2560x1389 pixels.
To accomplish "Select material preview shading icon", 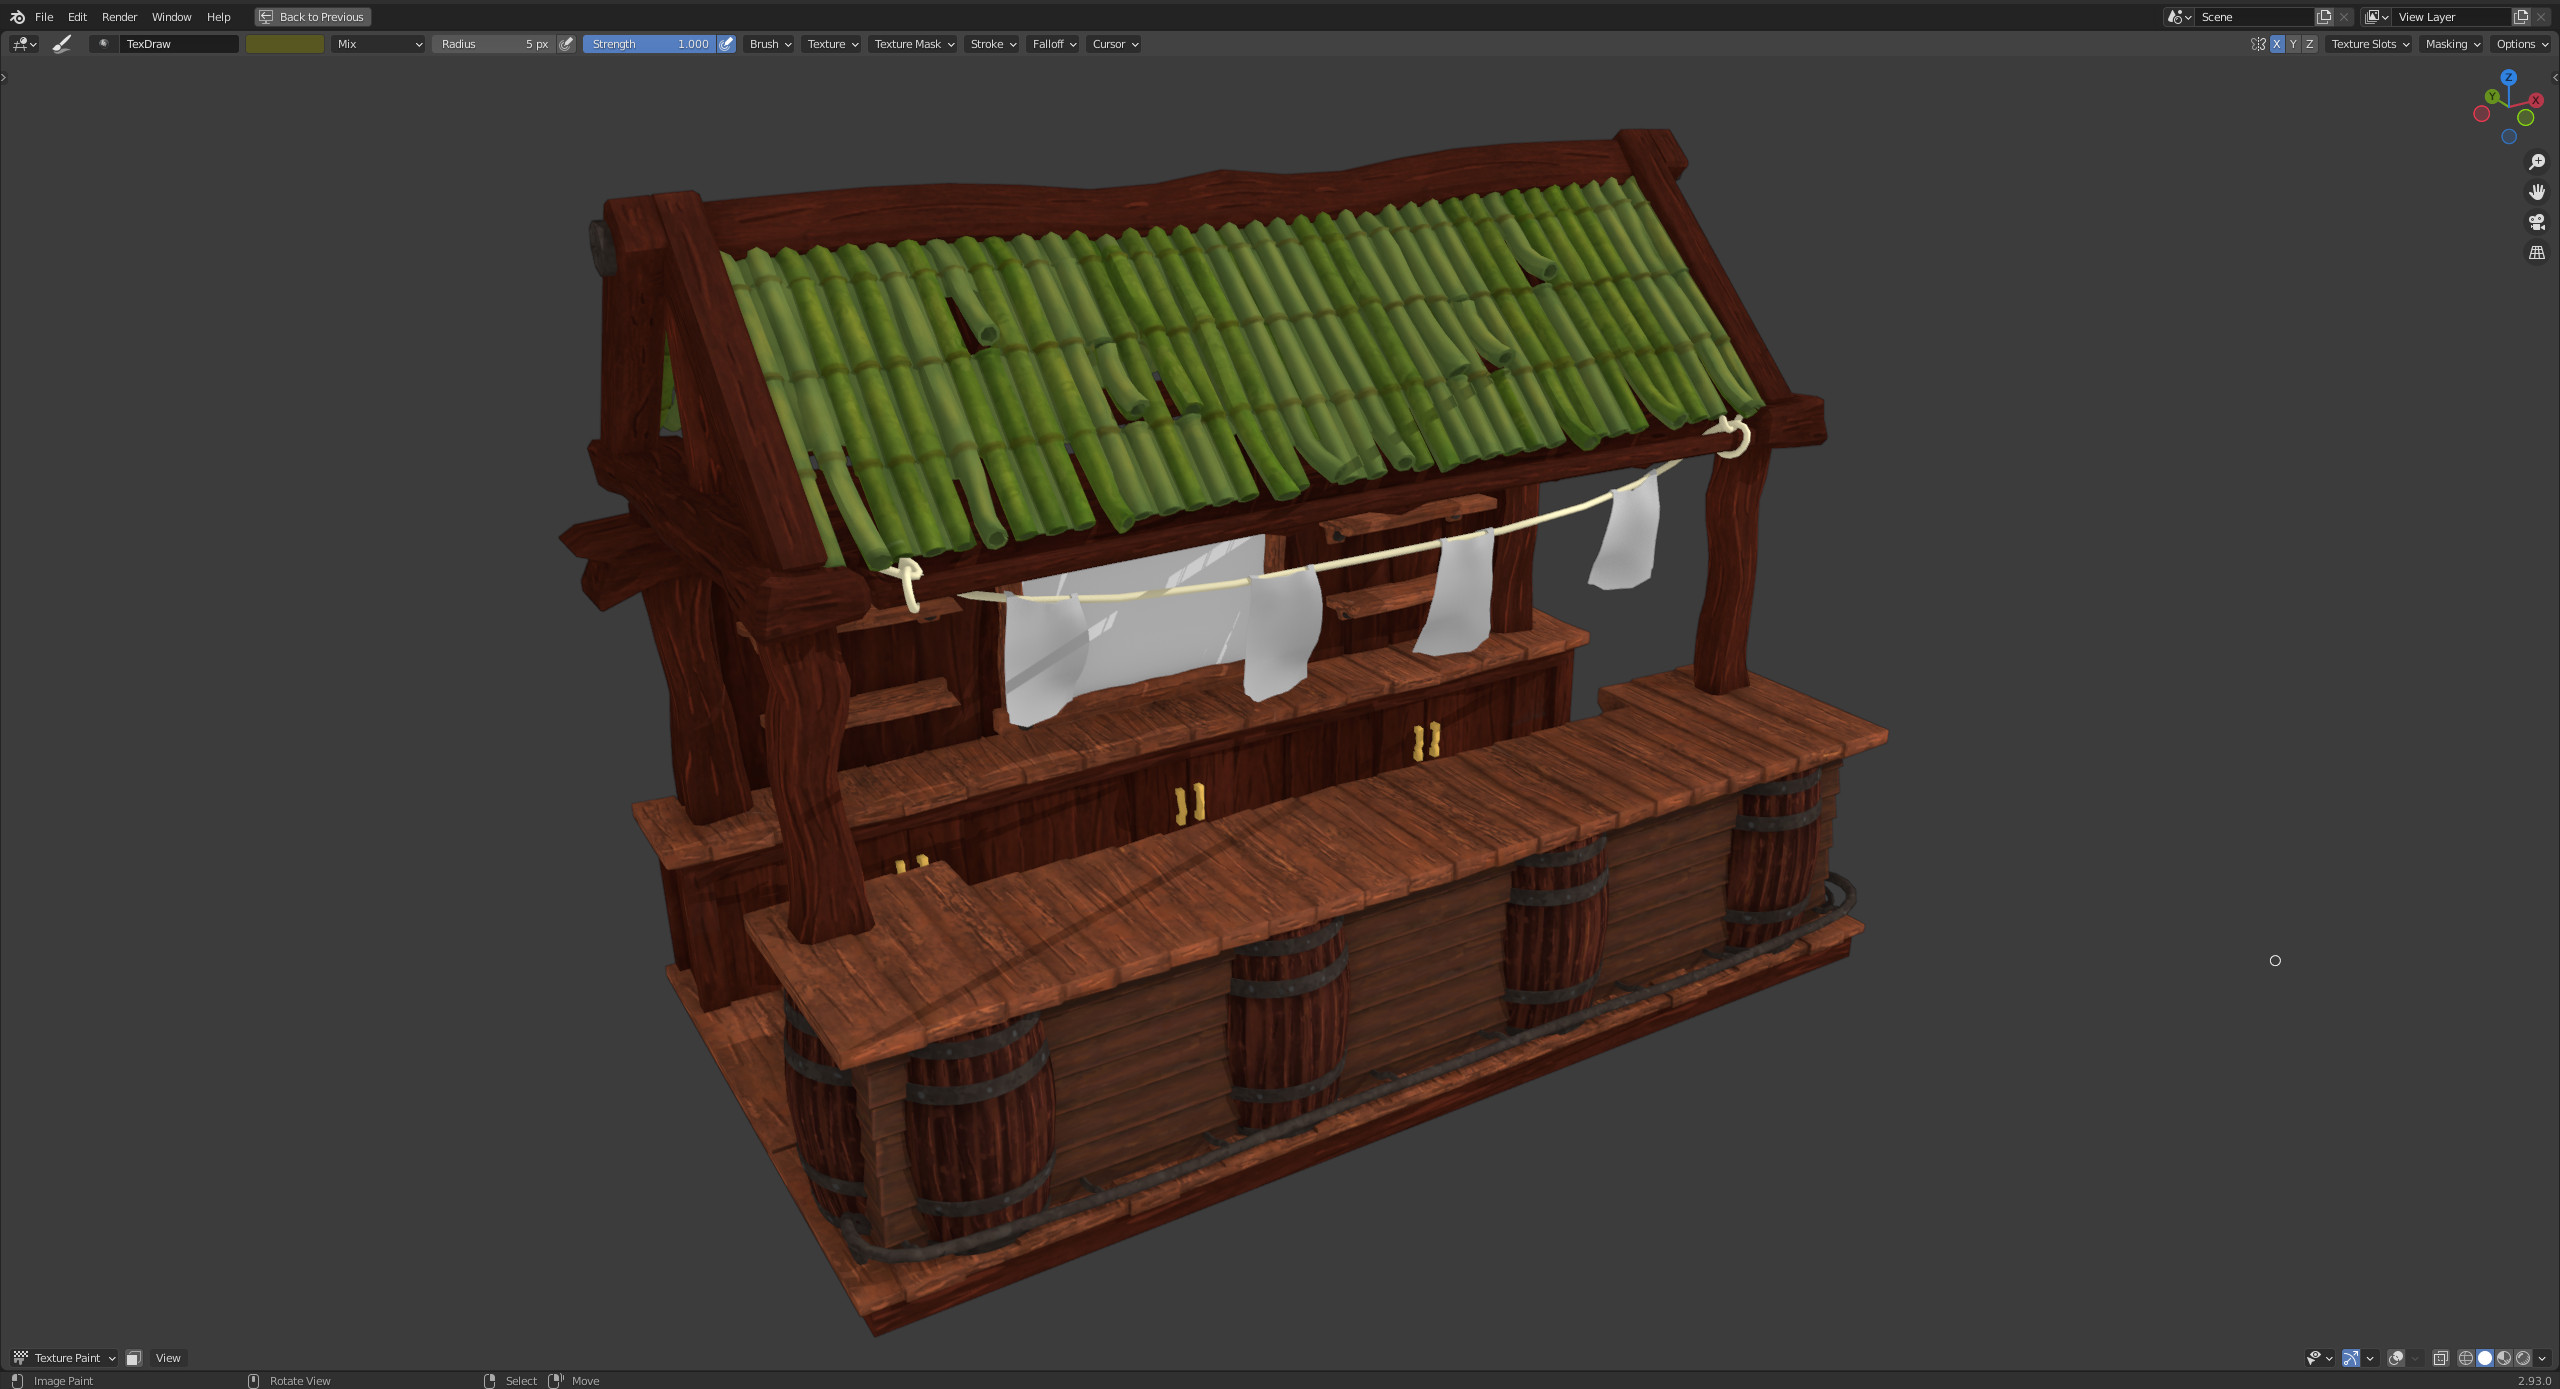I will pyautogui.click(x=2504, y=1358).
